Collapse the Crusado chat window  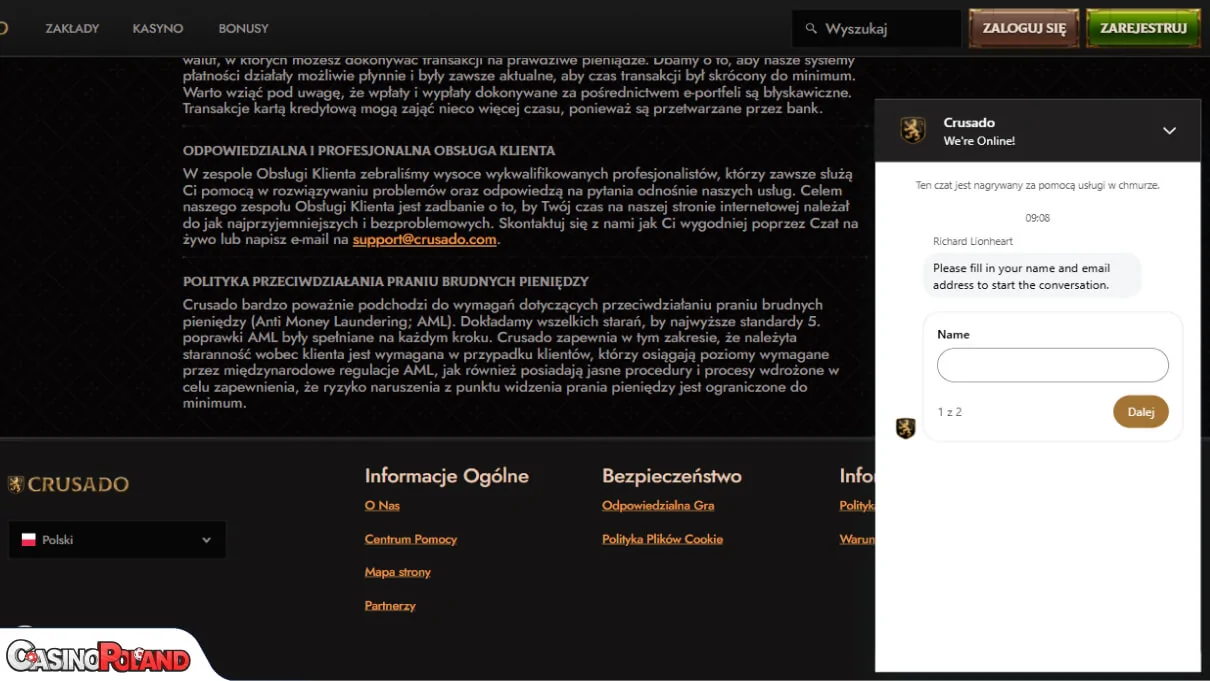click(x=1169, y=131)
